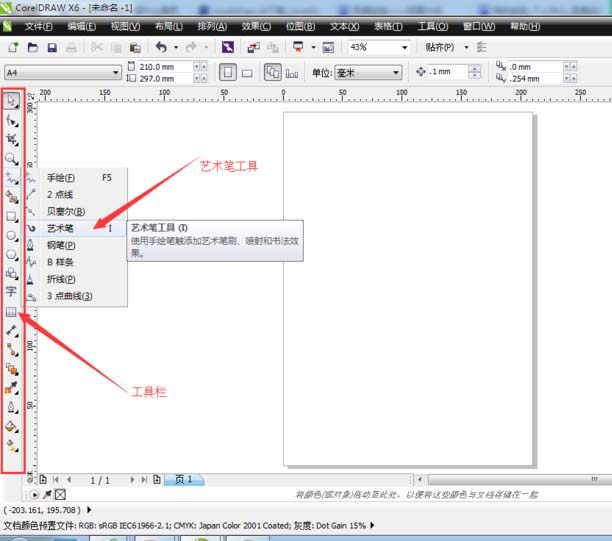Select the Blend tool
This screenshot has width=612, height=541.
(12, 369)
